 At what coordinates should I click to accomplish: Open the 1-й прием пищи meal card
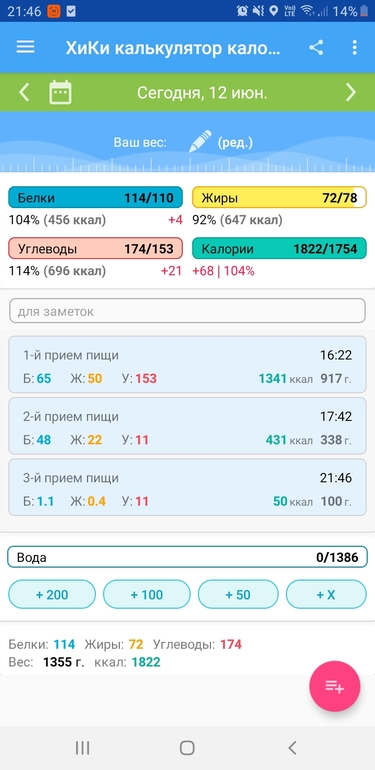187,364
